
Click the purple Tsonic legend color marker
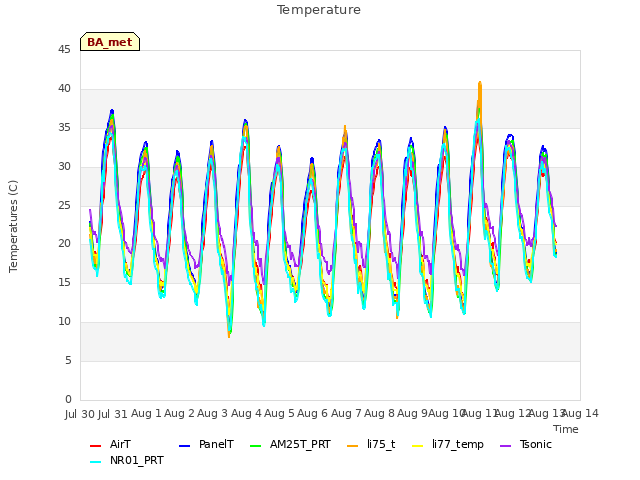[505, 446]
